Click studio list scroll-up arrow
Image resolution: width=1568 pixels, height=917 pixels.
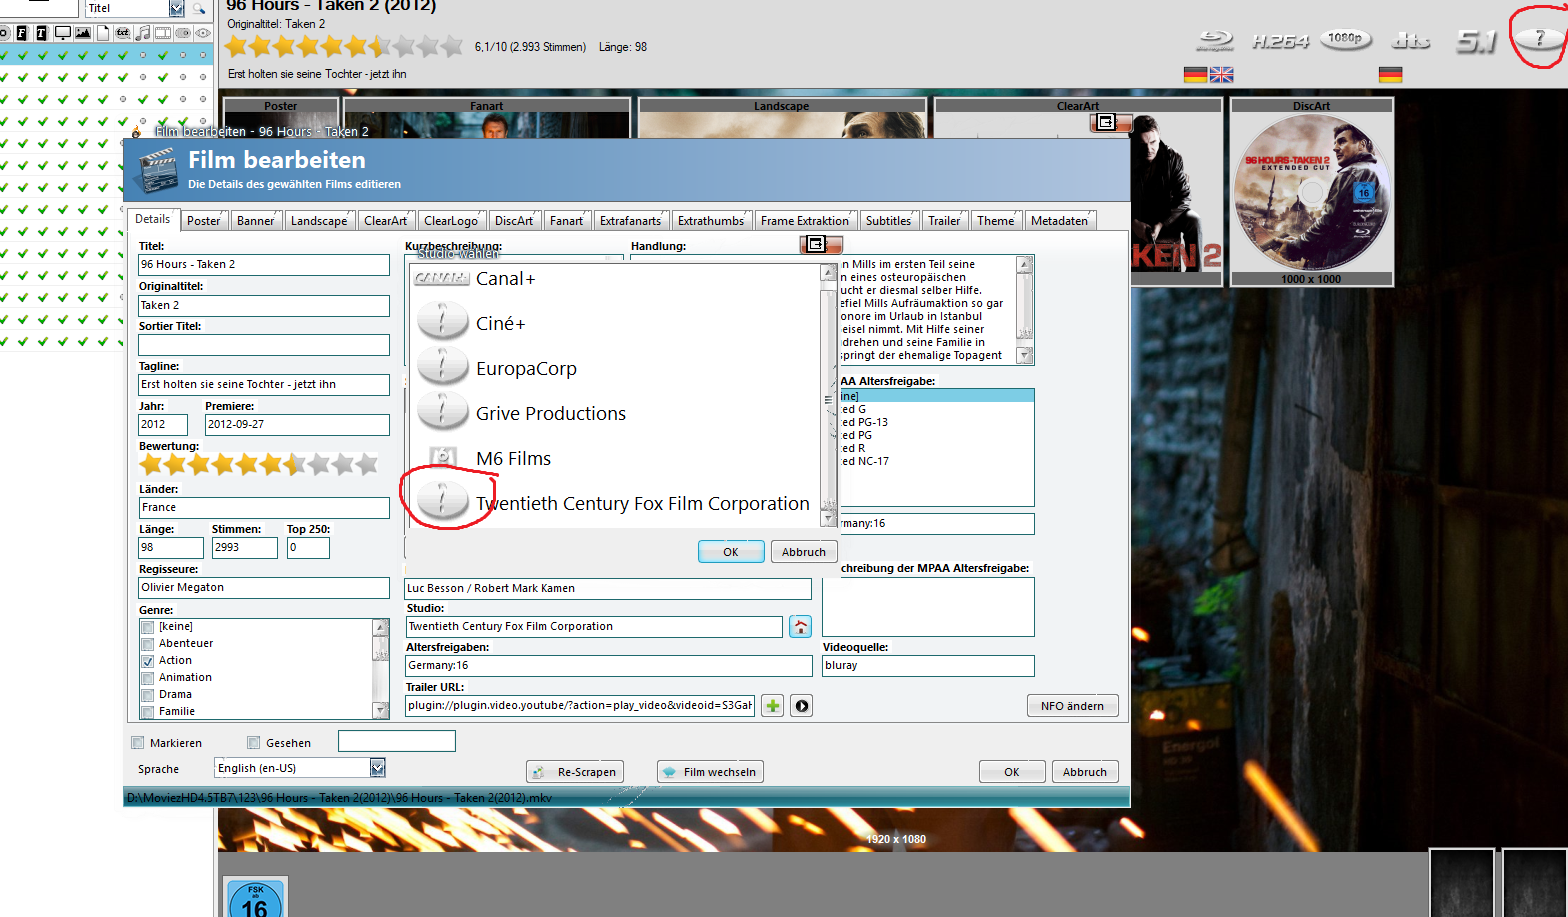click(x=828, y=273)
